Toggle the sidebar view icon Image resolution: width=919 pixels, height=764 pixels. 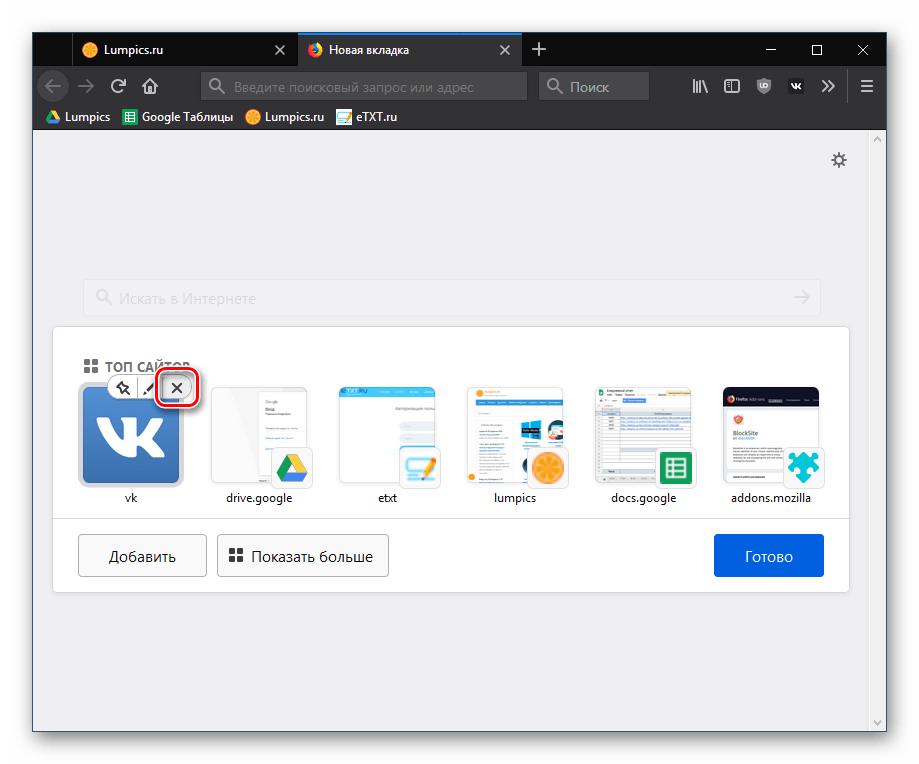732,86
